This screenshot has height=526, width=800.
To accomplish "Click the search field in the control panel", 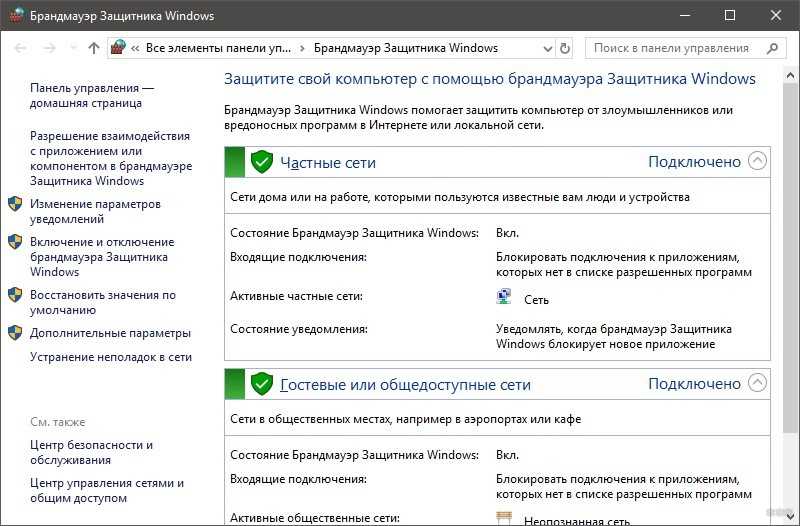I will tap(685, 48).
